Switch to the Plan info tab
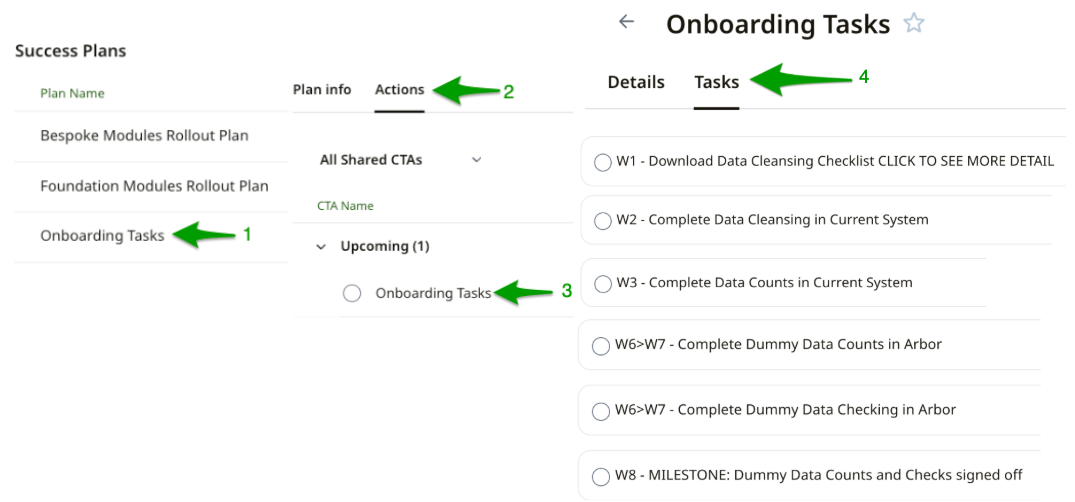Screen dimensions: 1075x502 [x=322, y=90]
